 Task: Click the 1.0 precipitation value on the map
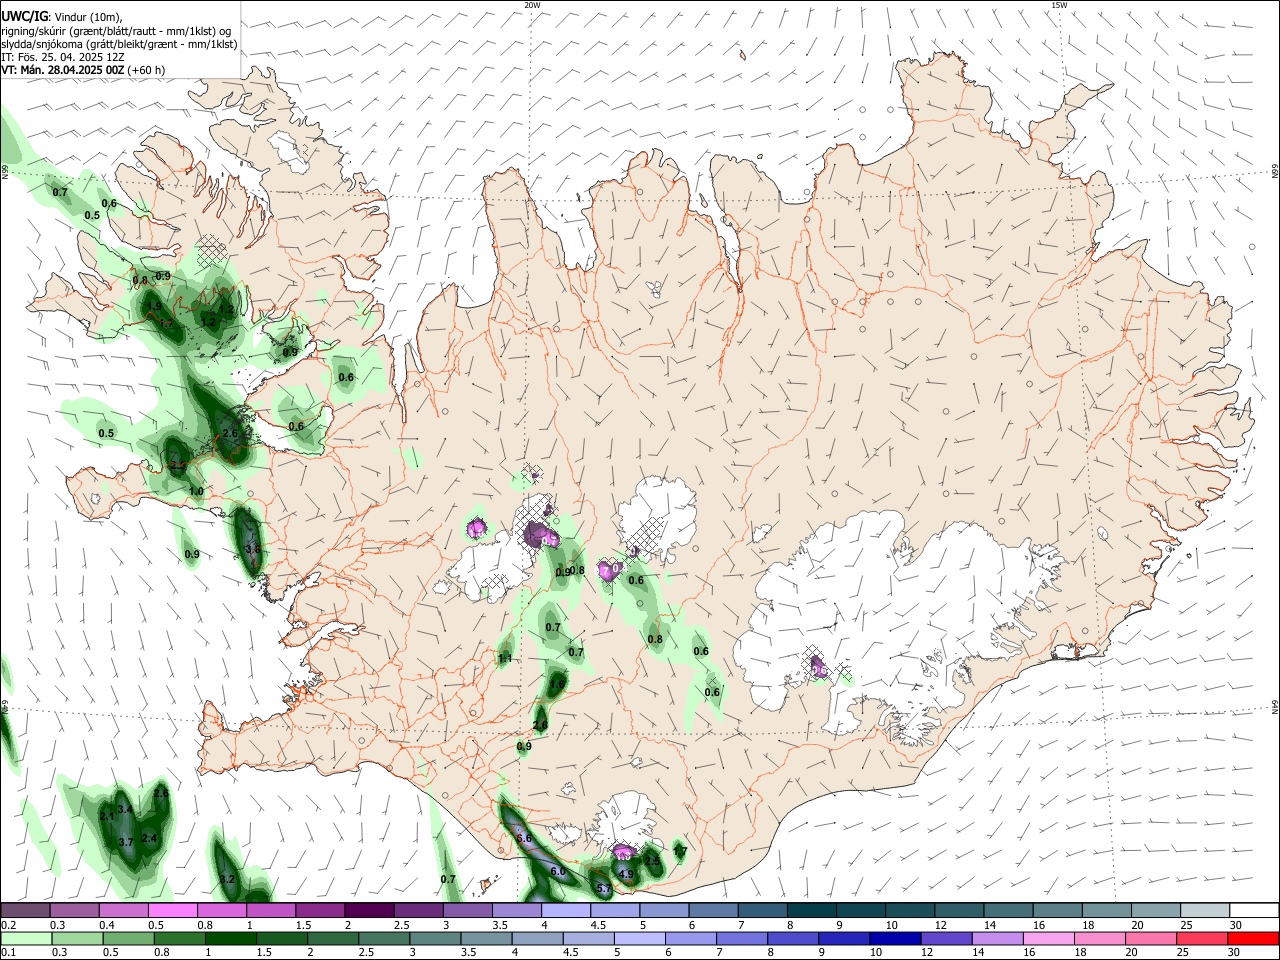tap(196, 491)
